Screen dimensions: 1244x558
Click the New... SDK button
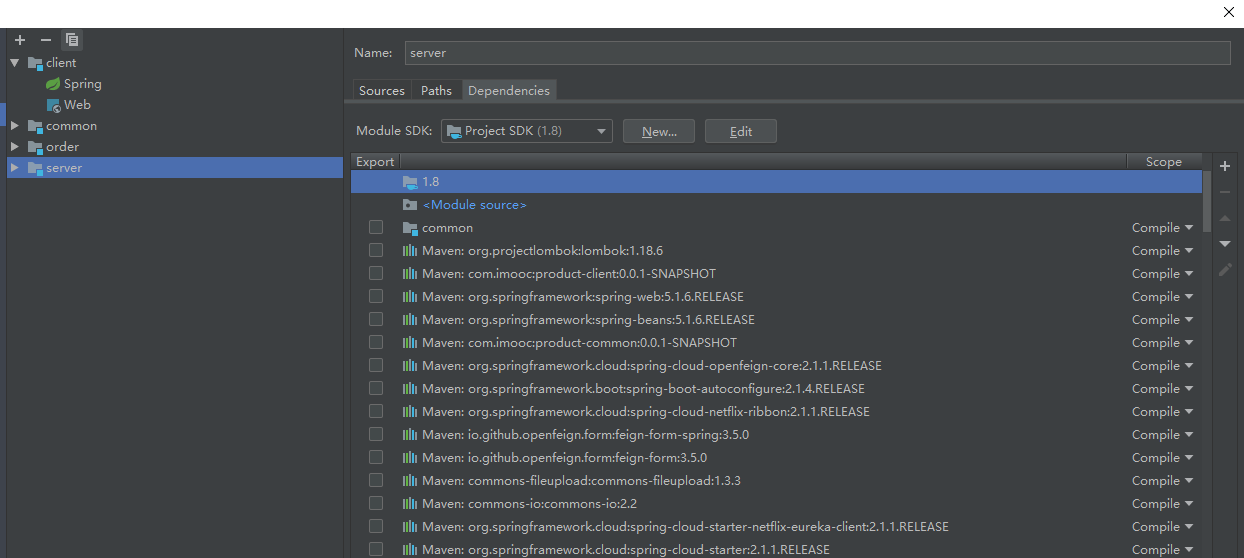point(659,131)
